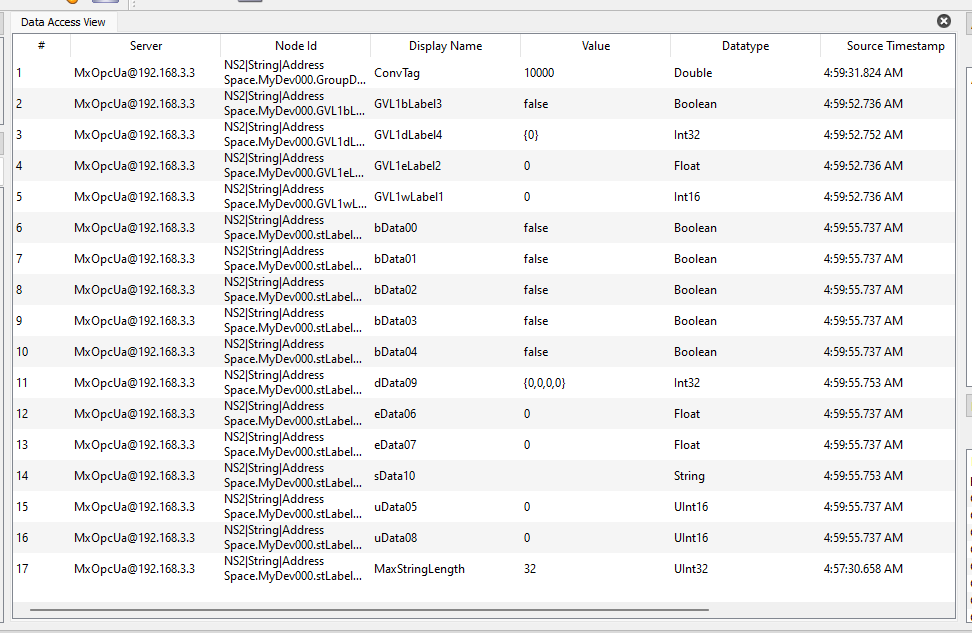The image size is (972, 633).
Task: Select the value 10000 cell
Action: tap(539, 73)
